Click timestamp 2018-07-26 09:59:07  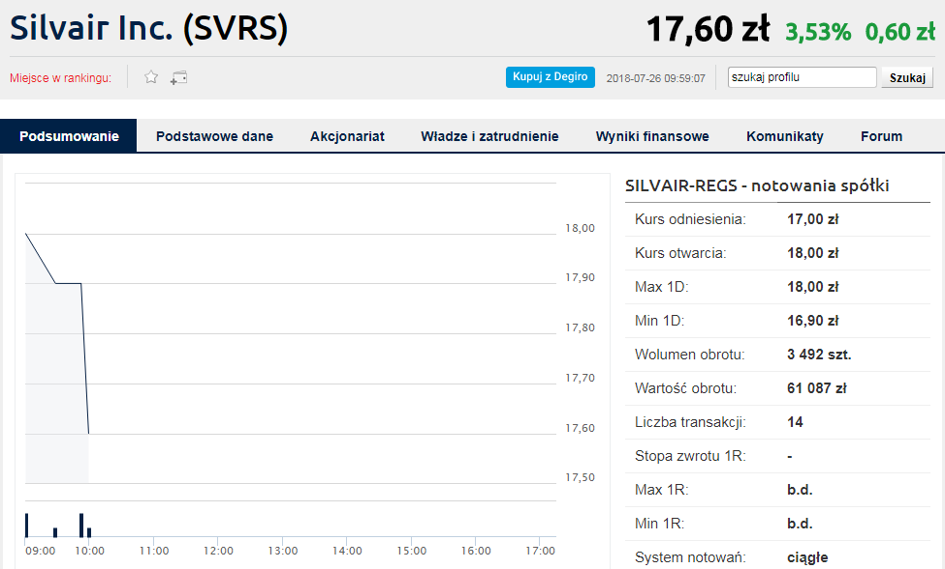coord(656,78)
